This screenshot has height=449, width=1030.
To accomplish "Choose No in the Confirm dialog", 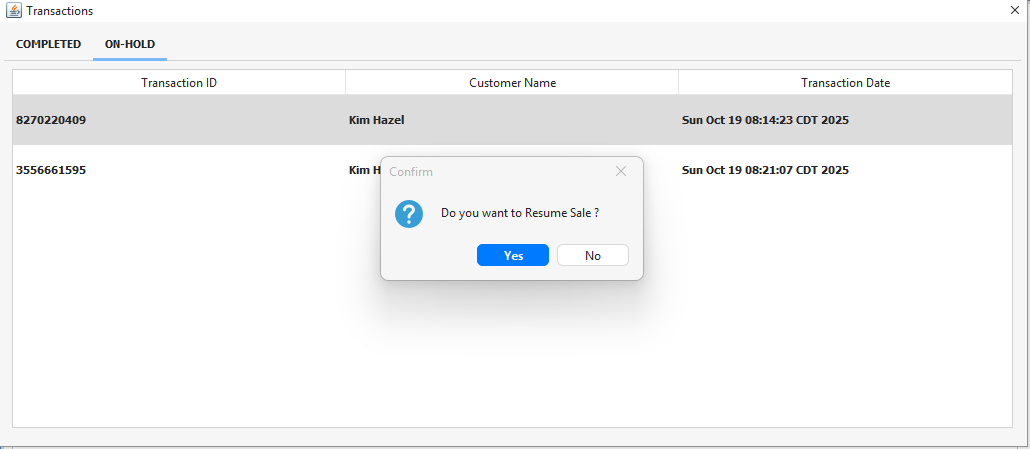I will point(592,255).
